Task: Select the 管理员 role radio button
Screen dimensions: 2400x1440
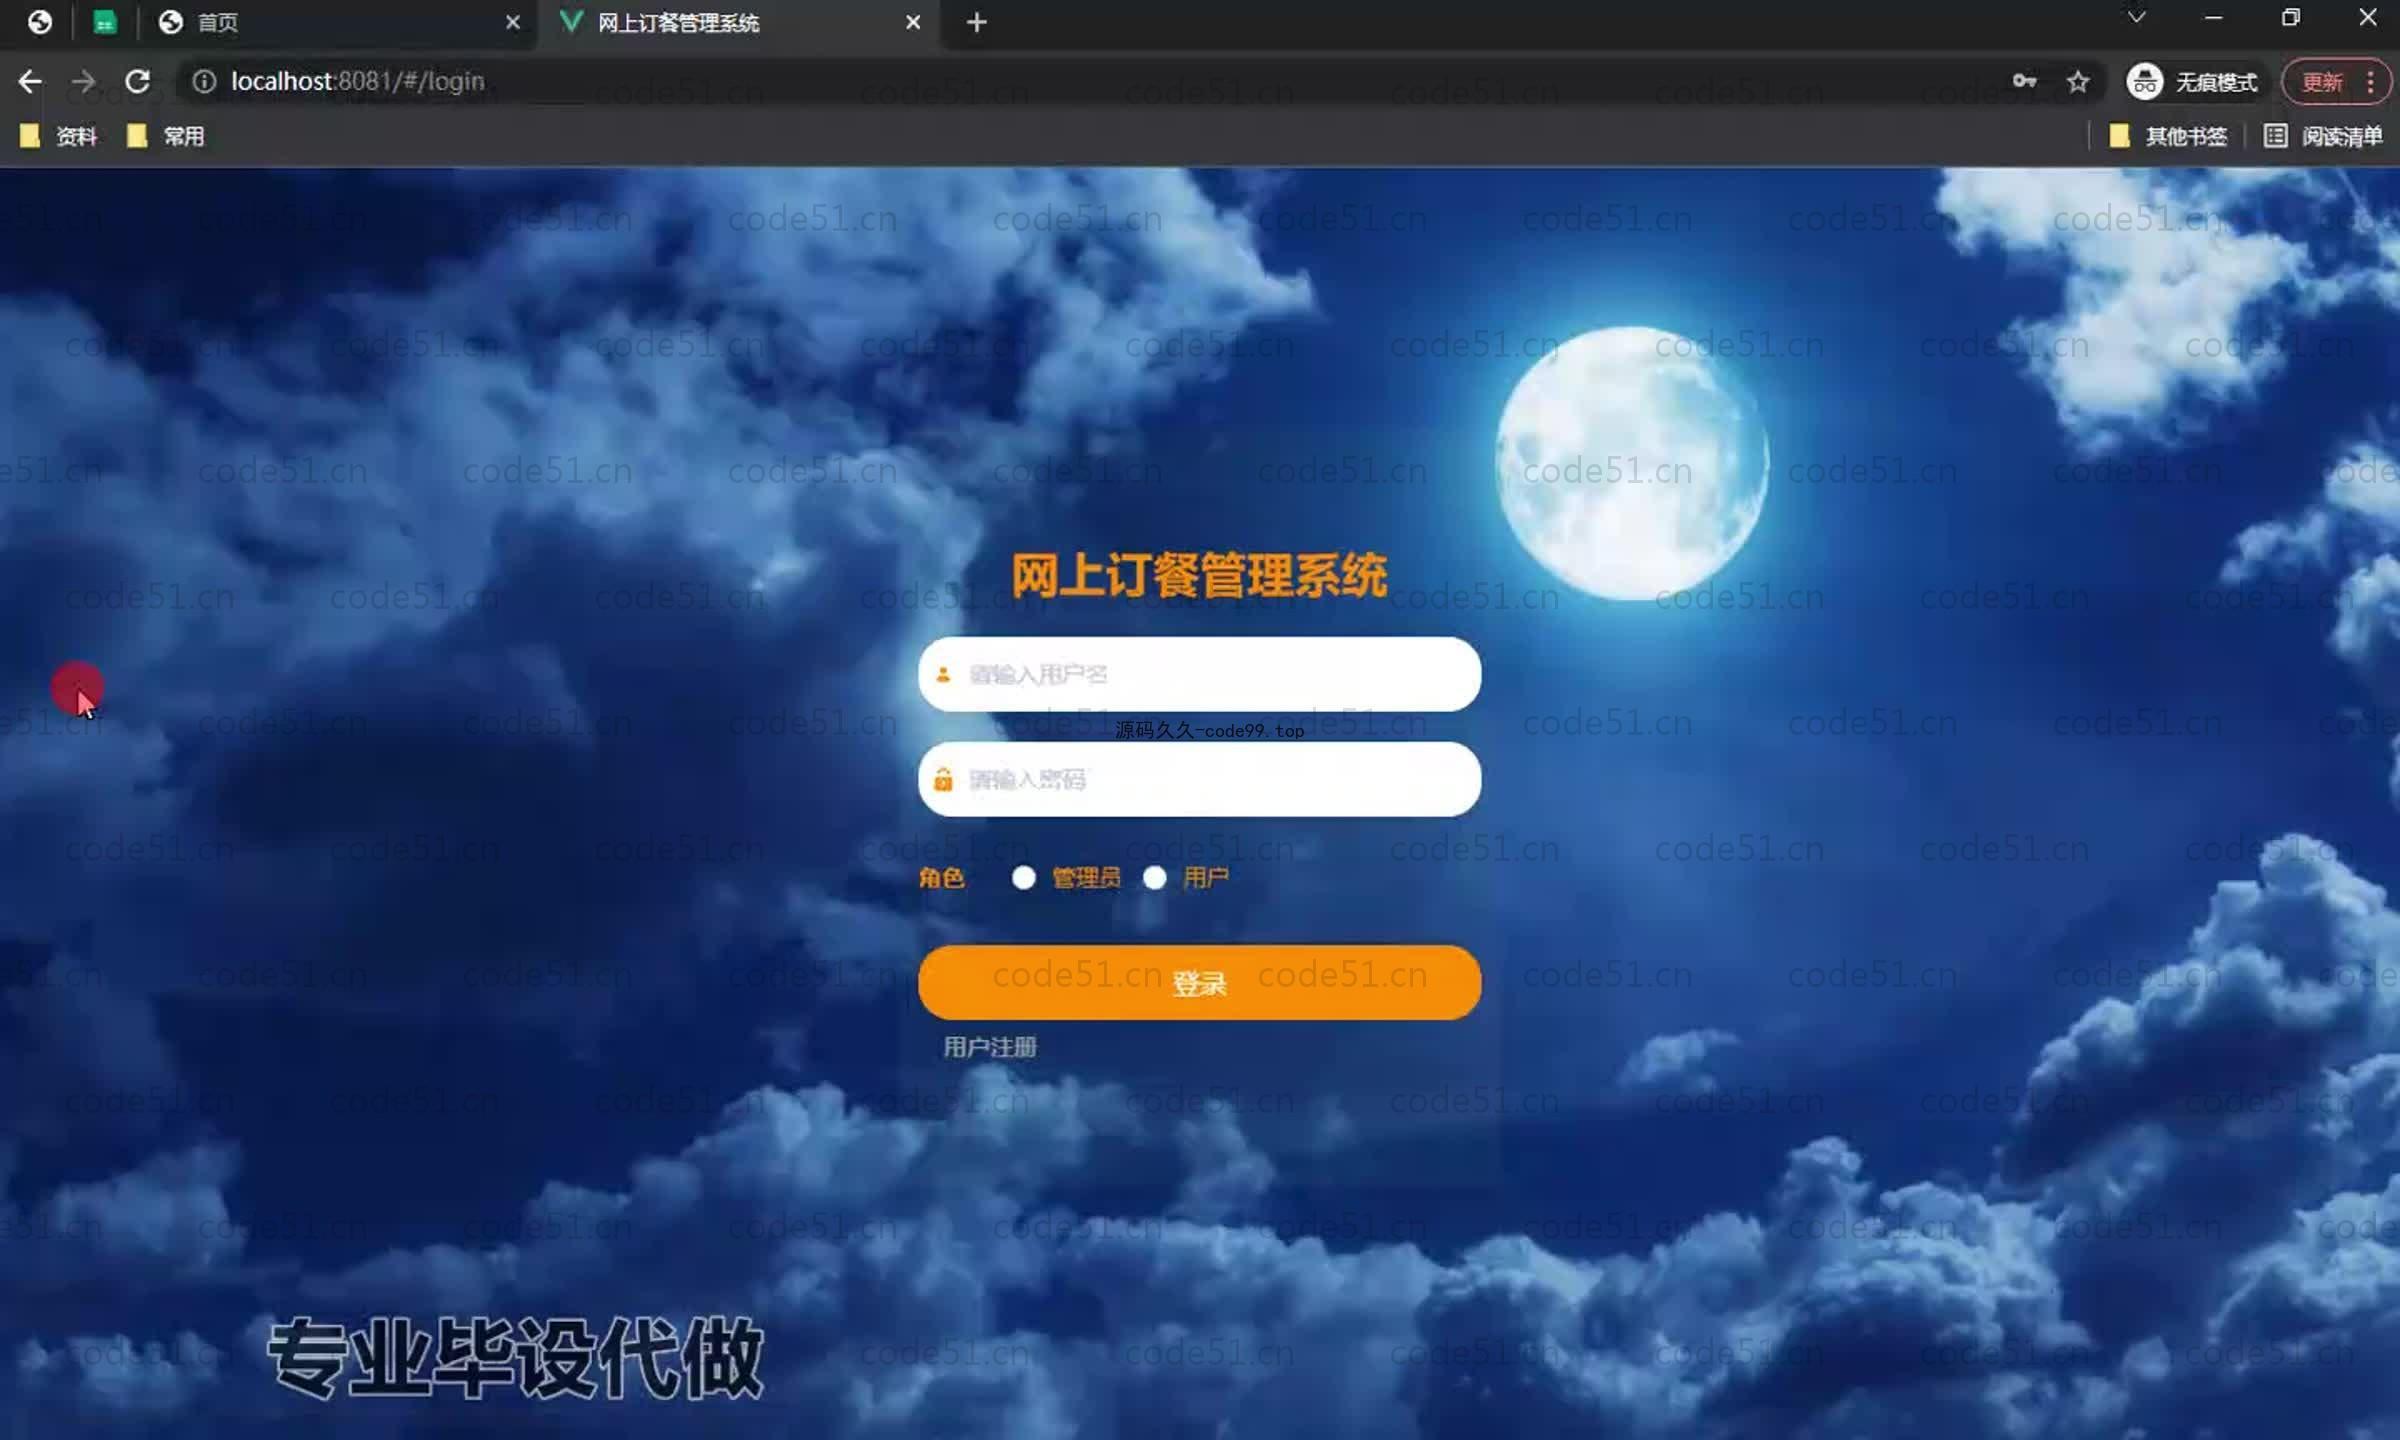Action: tap(1023, 878)
